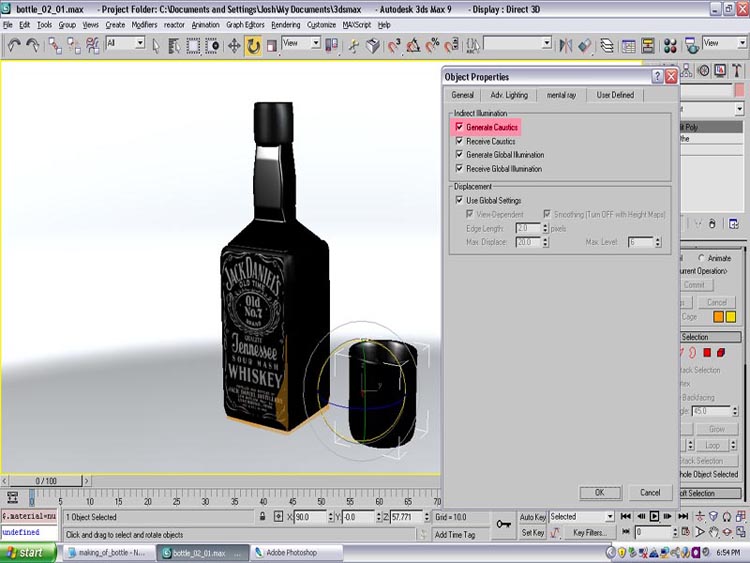Disable Use Global Settings checkbox

point(460,200)
